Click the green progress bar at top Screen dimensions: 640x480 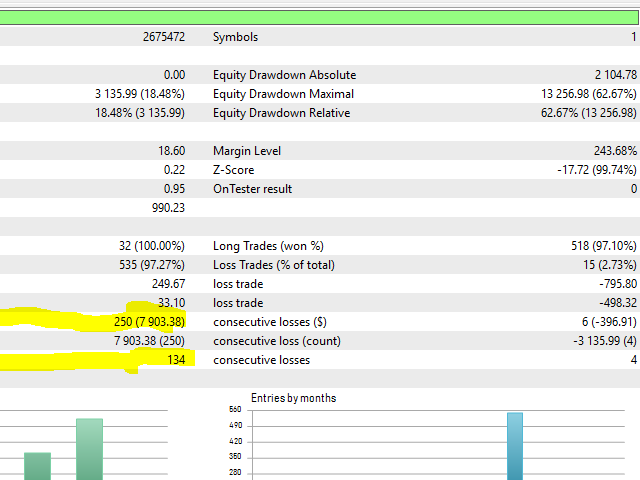pos(320,17)
